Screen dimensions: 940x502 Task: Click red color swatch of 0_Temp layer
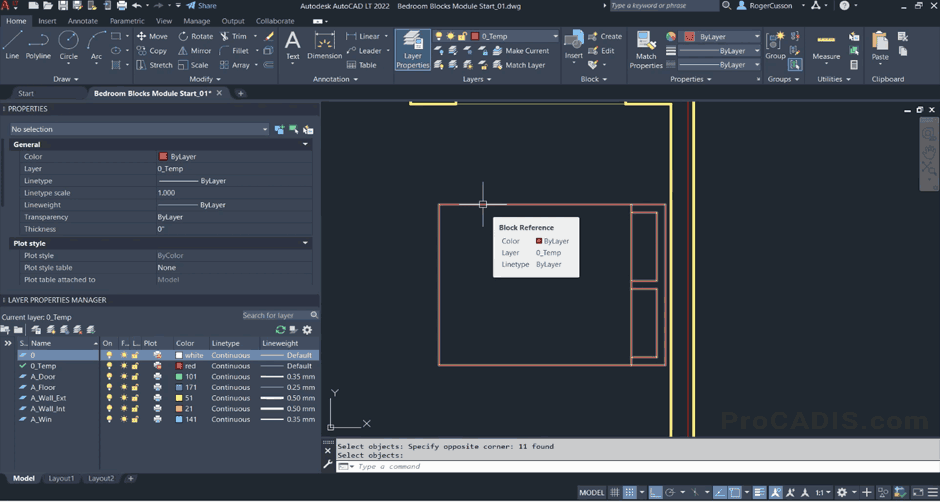(x=179, y=366)
